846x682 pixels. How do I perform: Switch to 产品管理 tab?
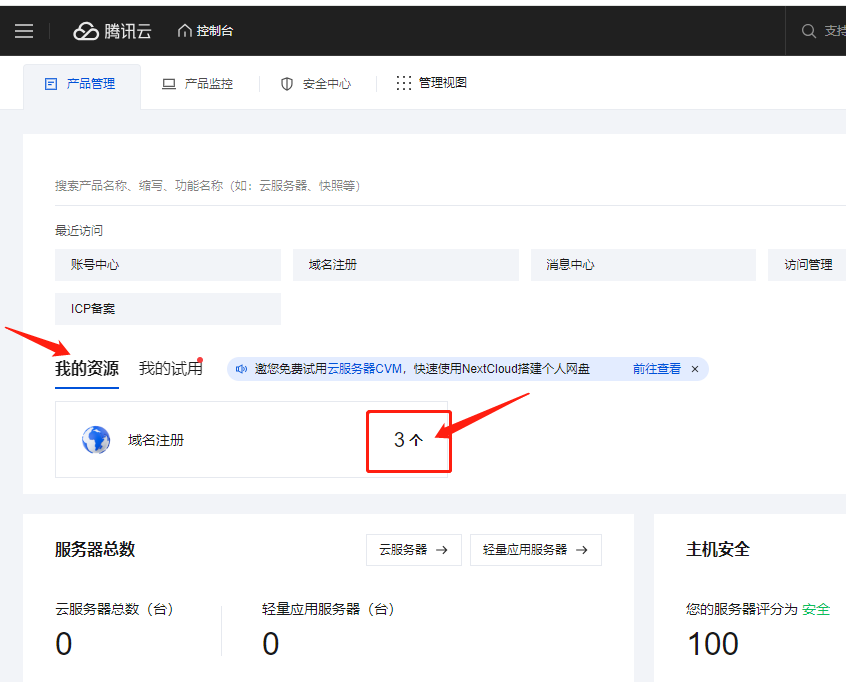click(81, 84)
